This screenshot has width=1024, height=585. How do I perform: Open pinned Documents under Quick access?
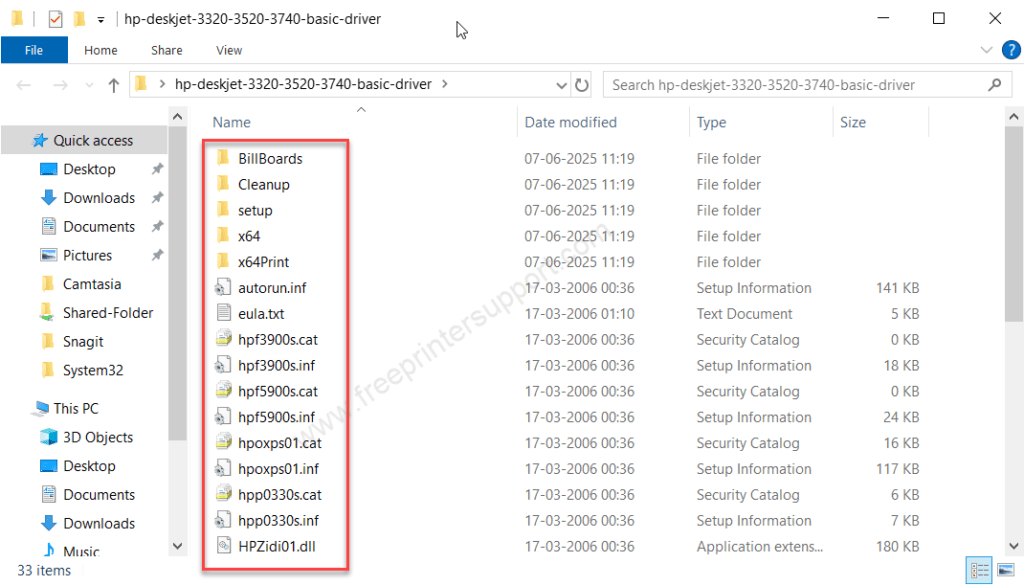(99, 227)
